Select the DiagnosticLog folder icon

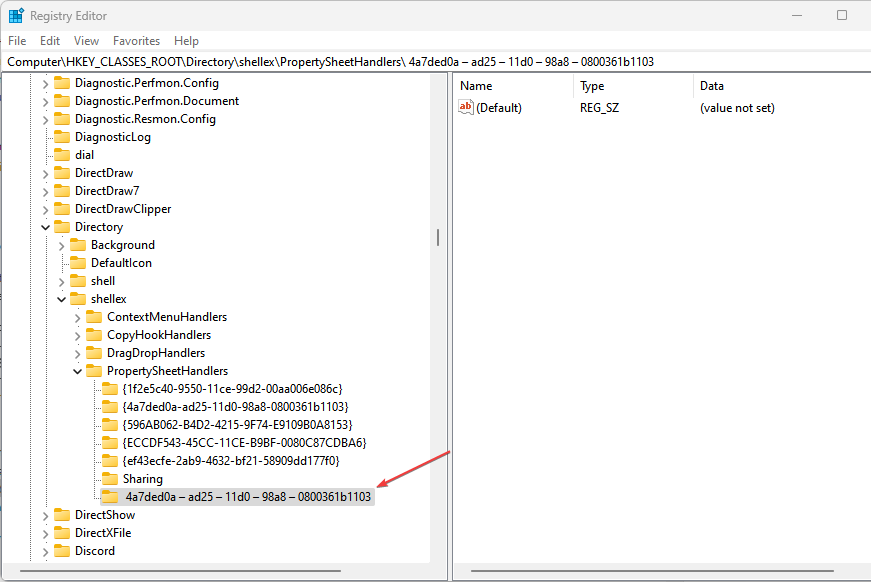62,137
